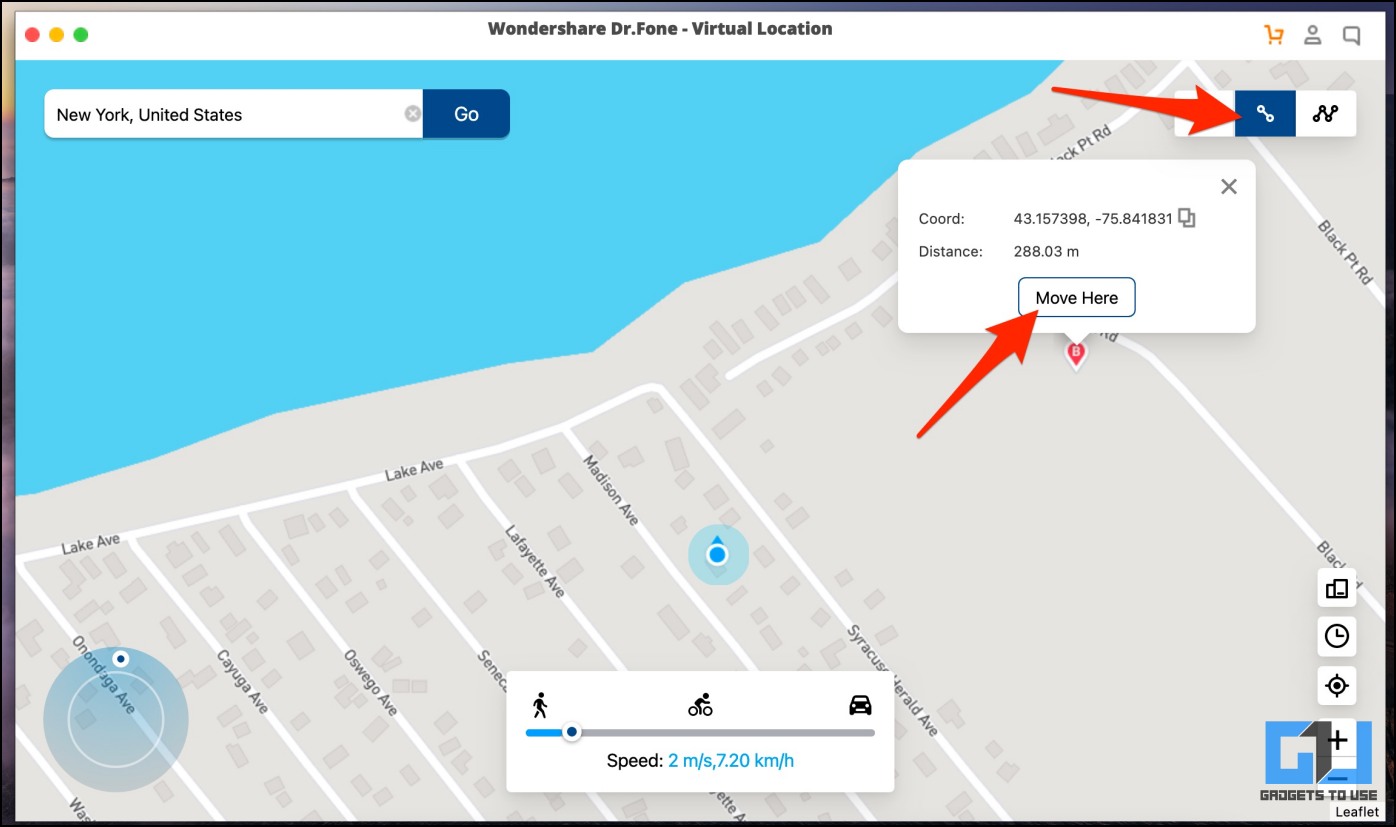Open the history clock icon

click(1337, 635)
